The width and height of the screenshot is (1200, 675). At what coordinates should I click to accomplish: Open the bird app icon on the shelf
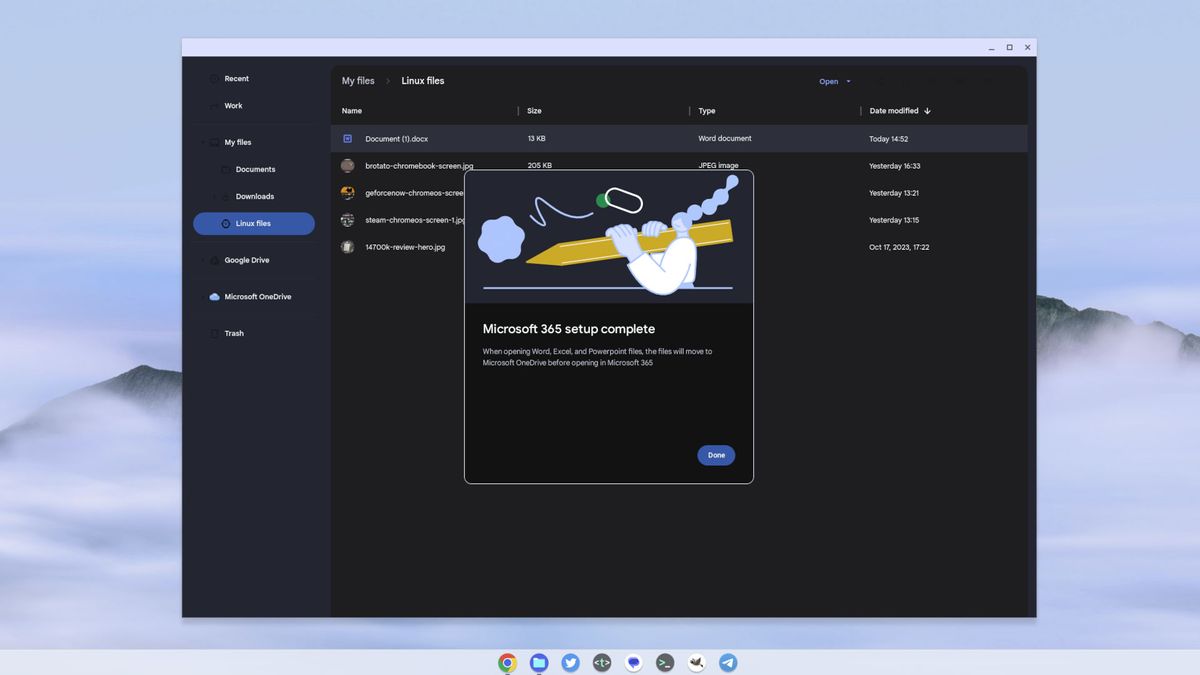tap(696, 662)
